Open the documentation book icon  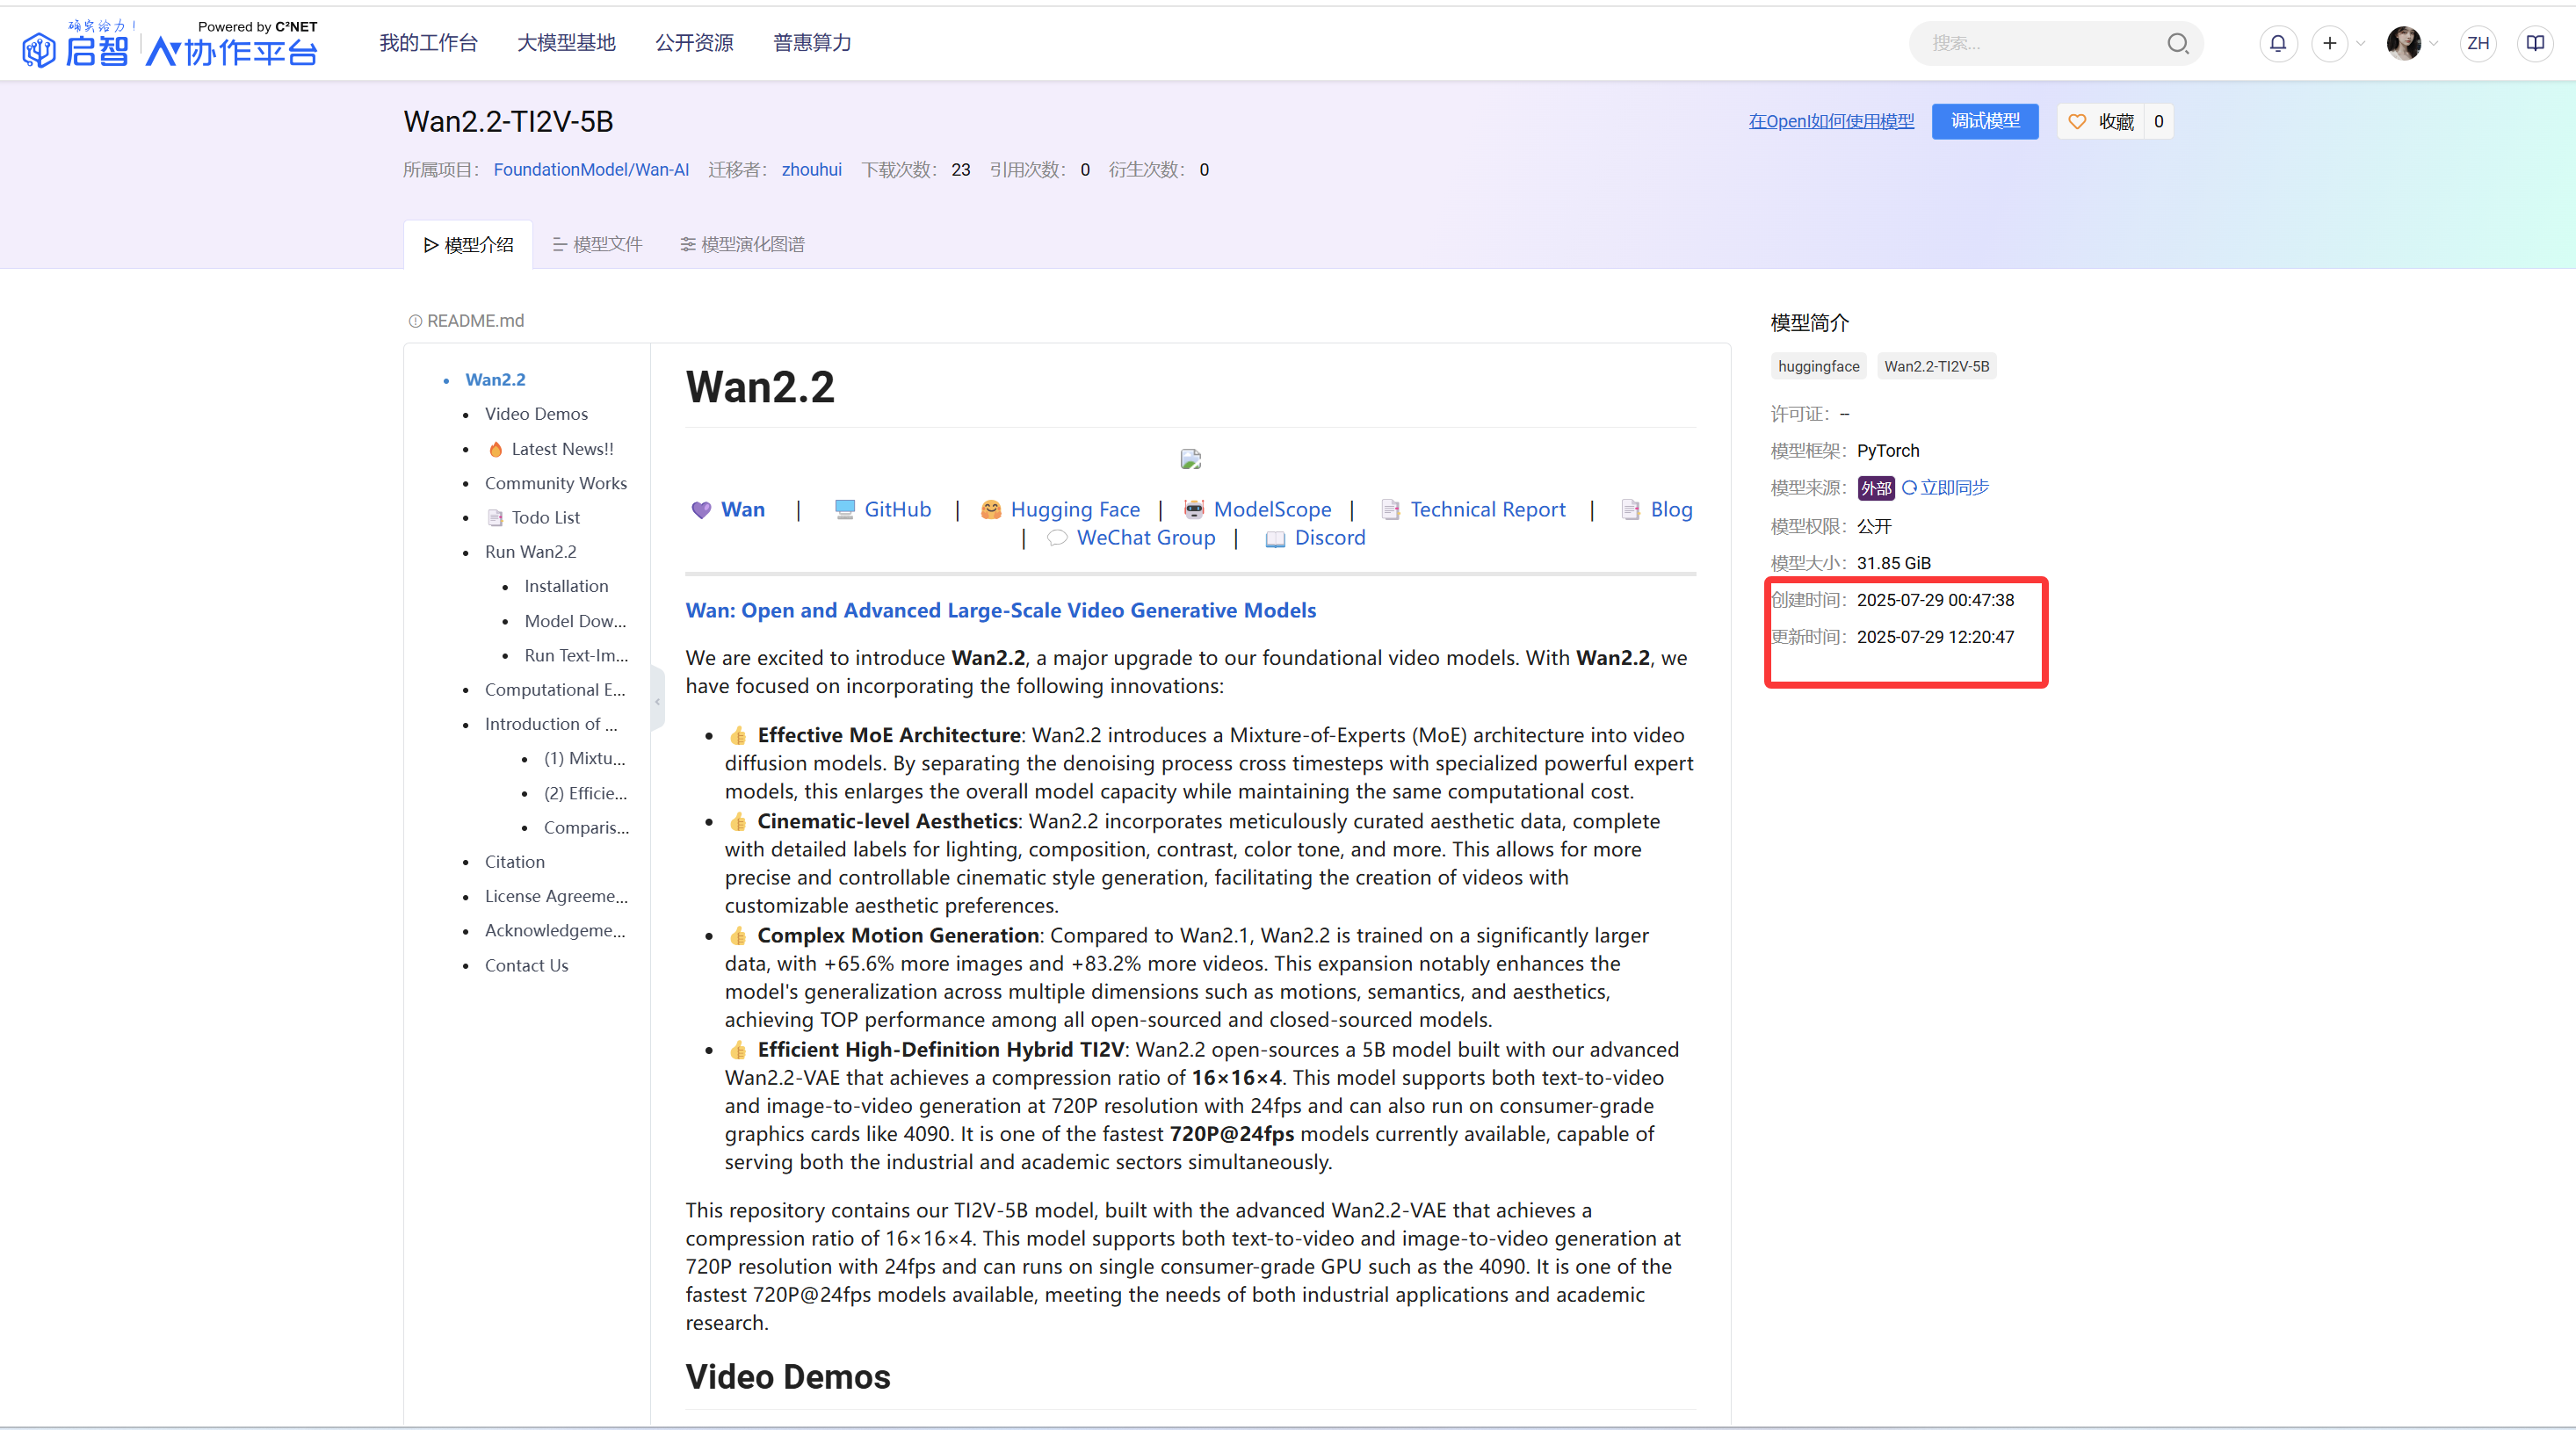(2535, 43)
